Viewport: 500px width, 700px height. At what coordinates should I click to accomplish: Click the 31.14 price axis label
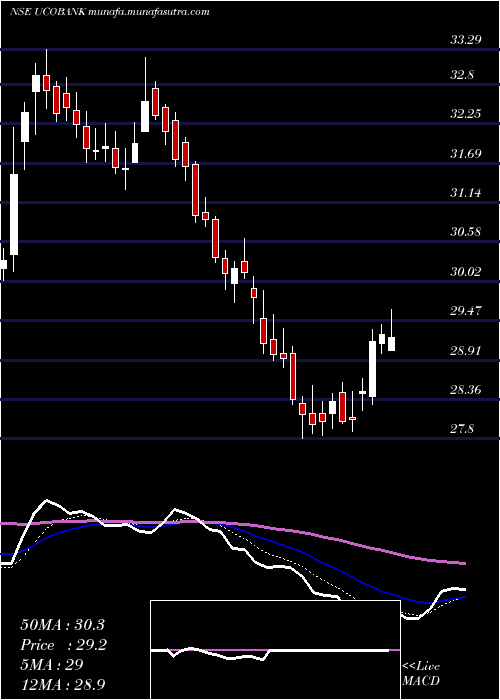[x=465, y=193]
